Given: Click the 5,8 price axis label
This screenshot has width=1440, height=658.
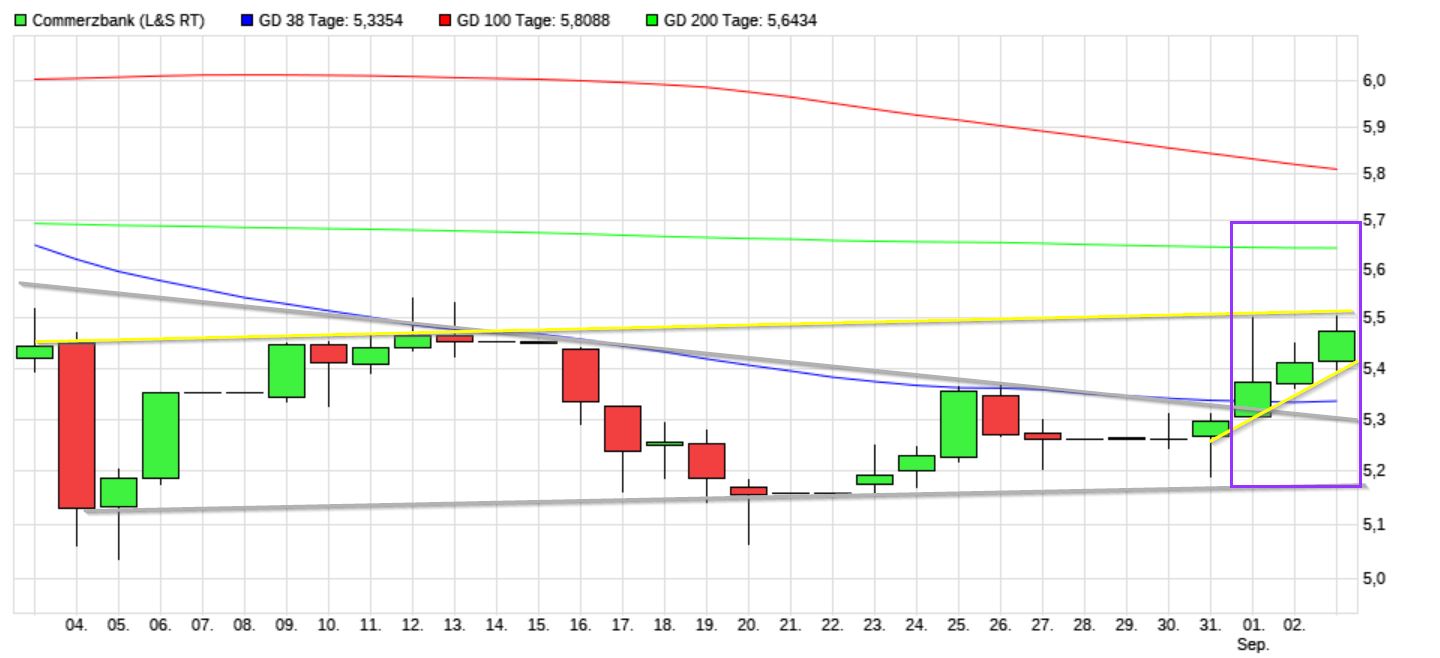Looking at the screenshot, I should (1376, 174).
